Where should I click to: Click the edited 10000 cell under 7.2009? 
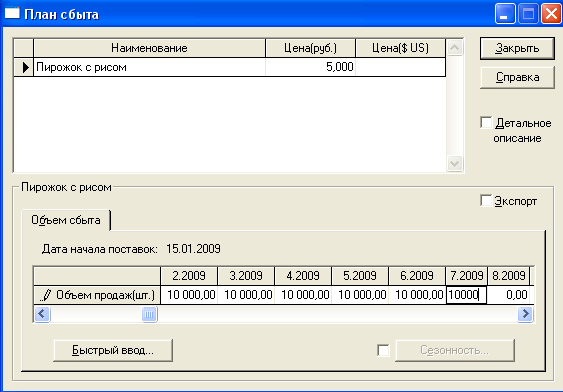(466, 295)
